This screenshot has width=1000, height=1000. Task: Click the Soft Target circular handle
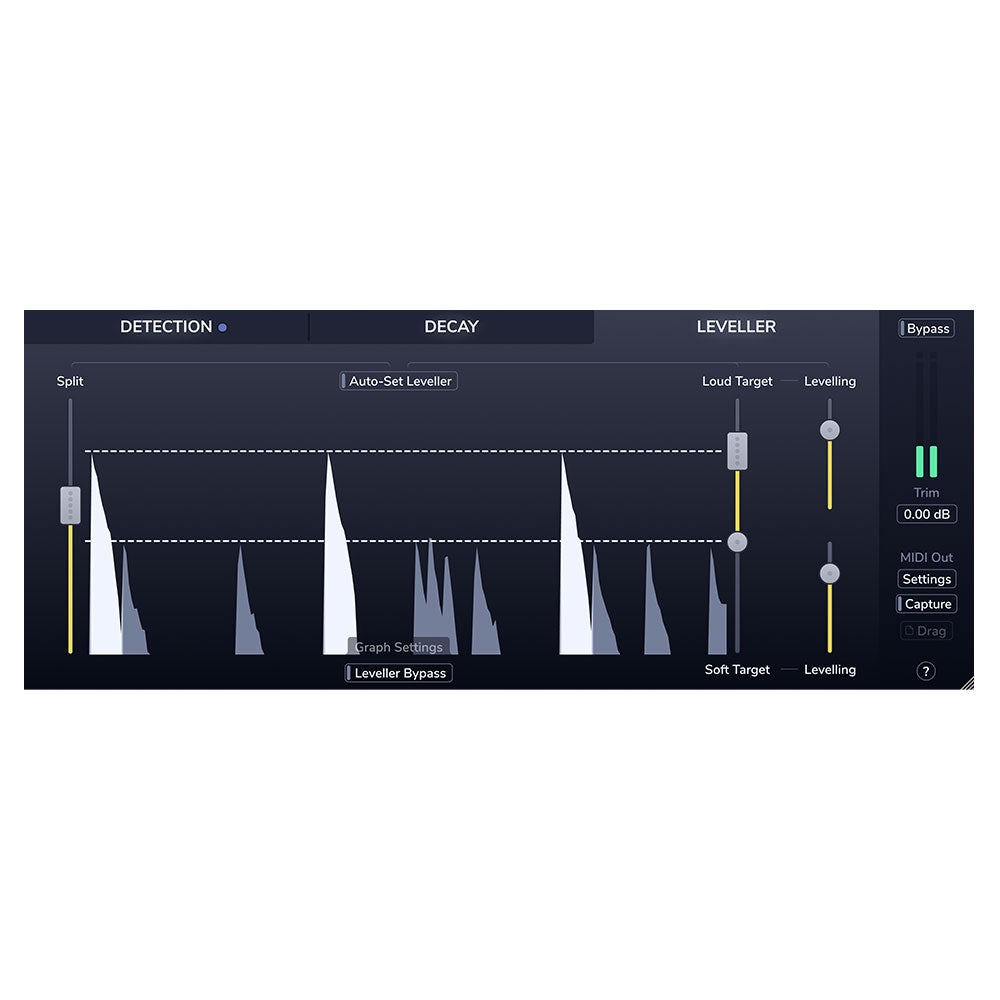coord(738,541)
